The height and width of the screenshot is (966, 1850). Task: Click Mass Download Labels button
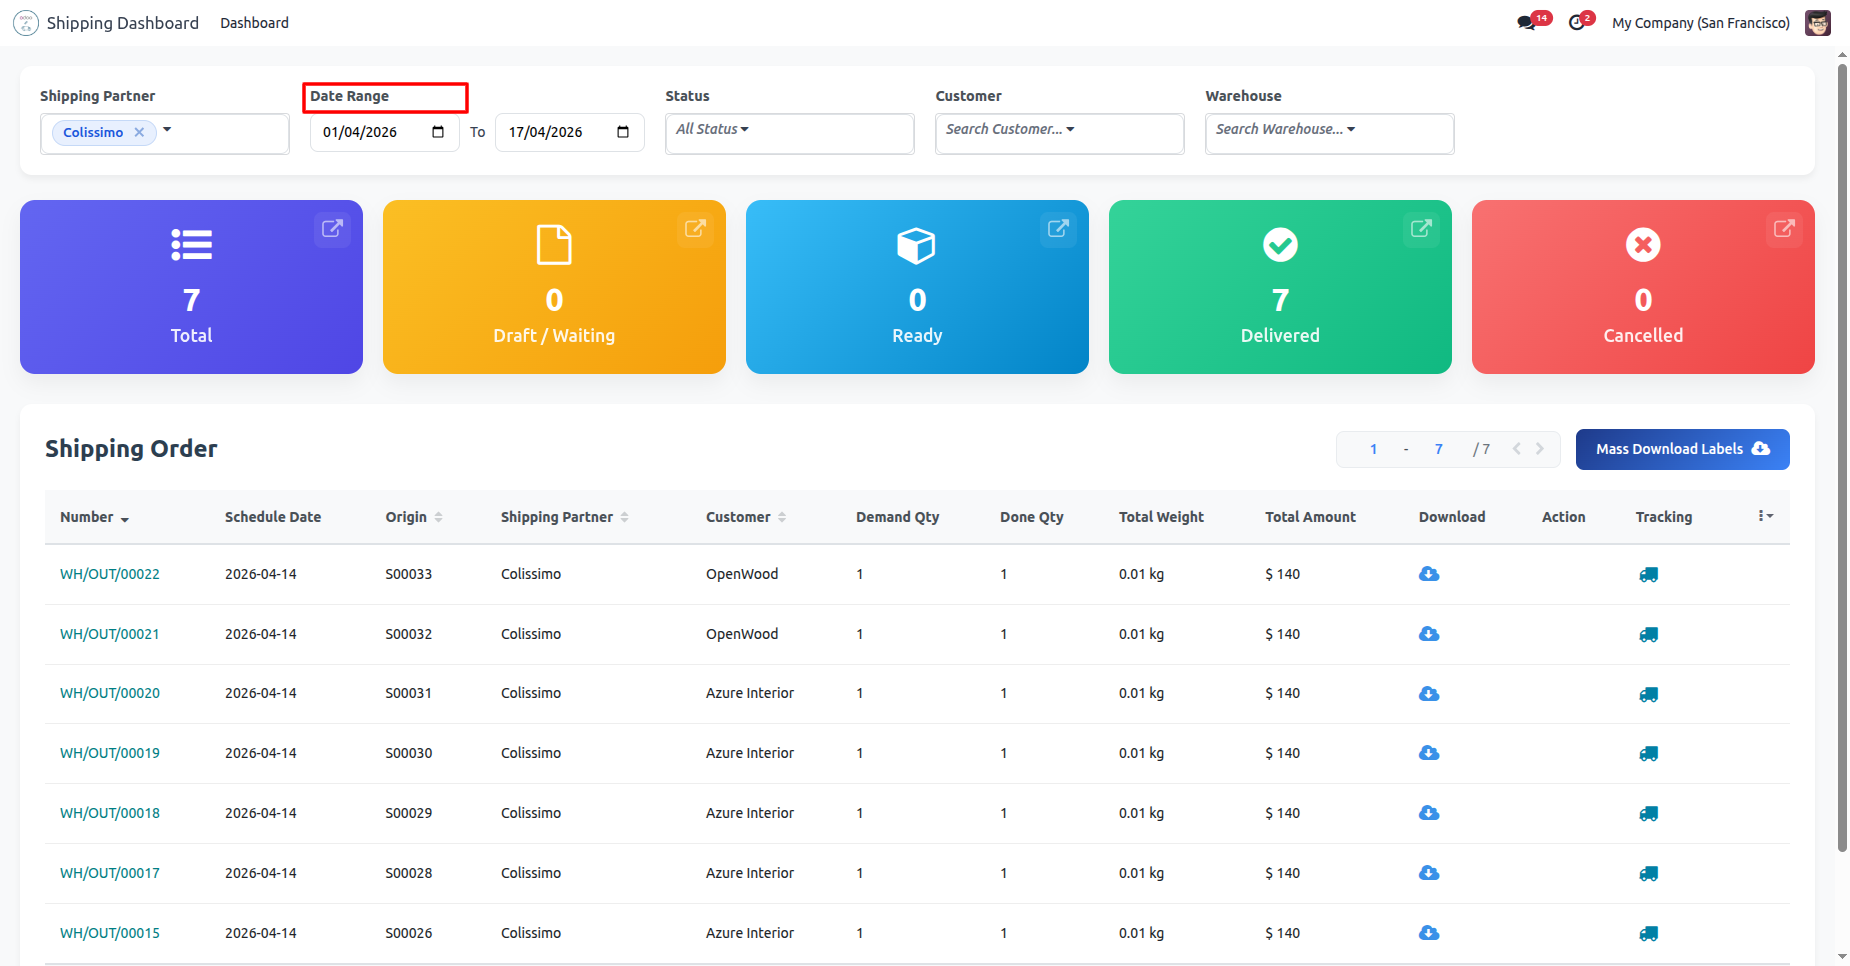tap(1682, 449)
